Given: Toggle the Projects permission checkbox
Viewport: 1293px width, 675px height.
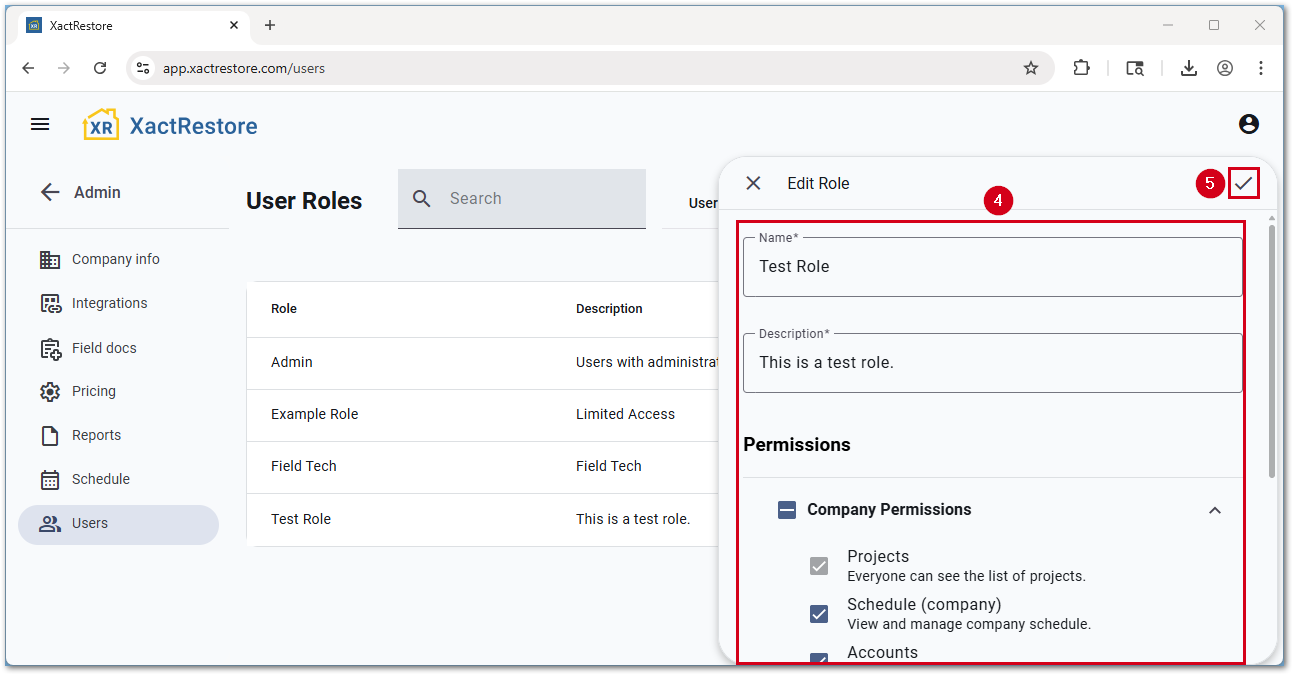Looking at the screenshot, I should click(819, 566).
